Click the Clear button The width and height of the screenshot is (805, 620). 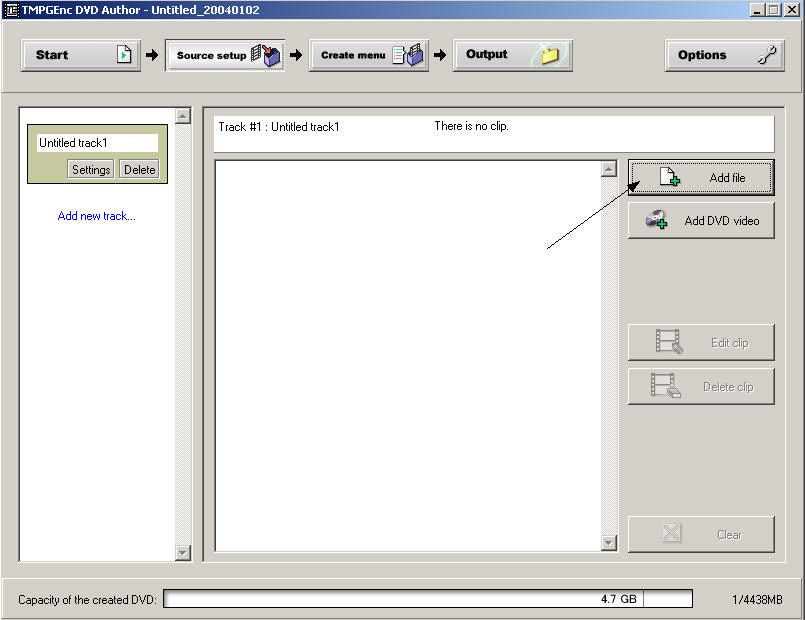[x=701, y=534]
